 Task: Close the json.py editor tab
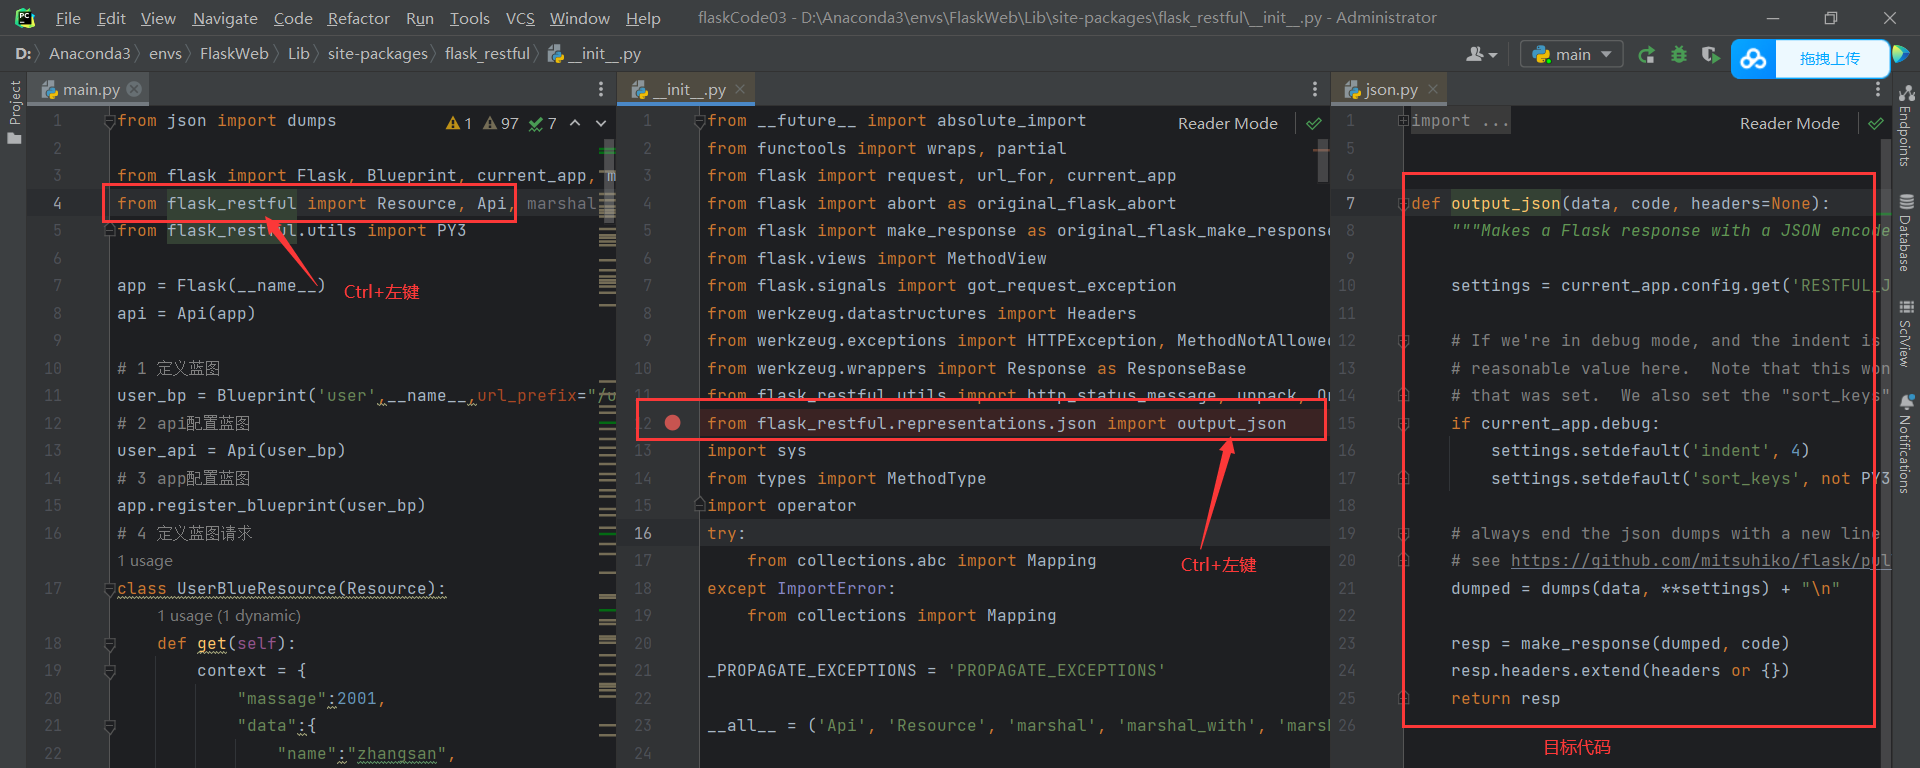1433,89
